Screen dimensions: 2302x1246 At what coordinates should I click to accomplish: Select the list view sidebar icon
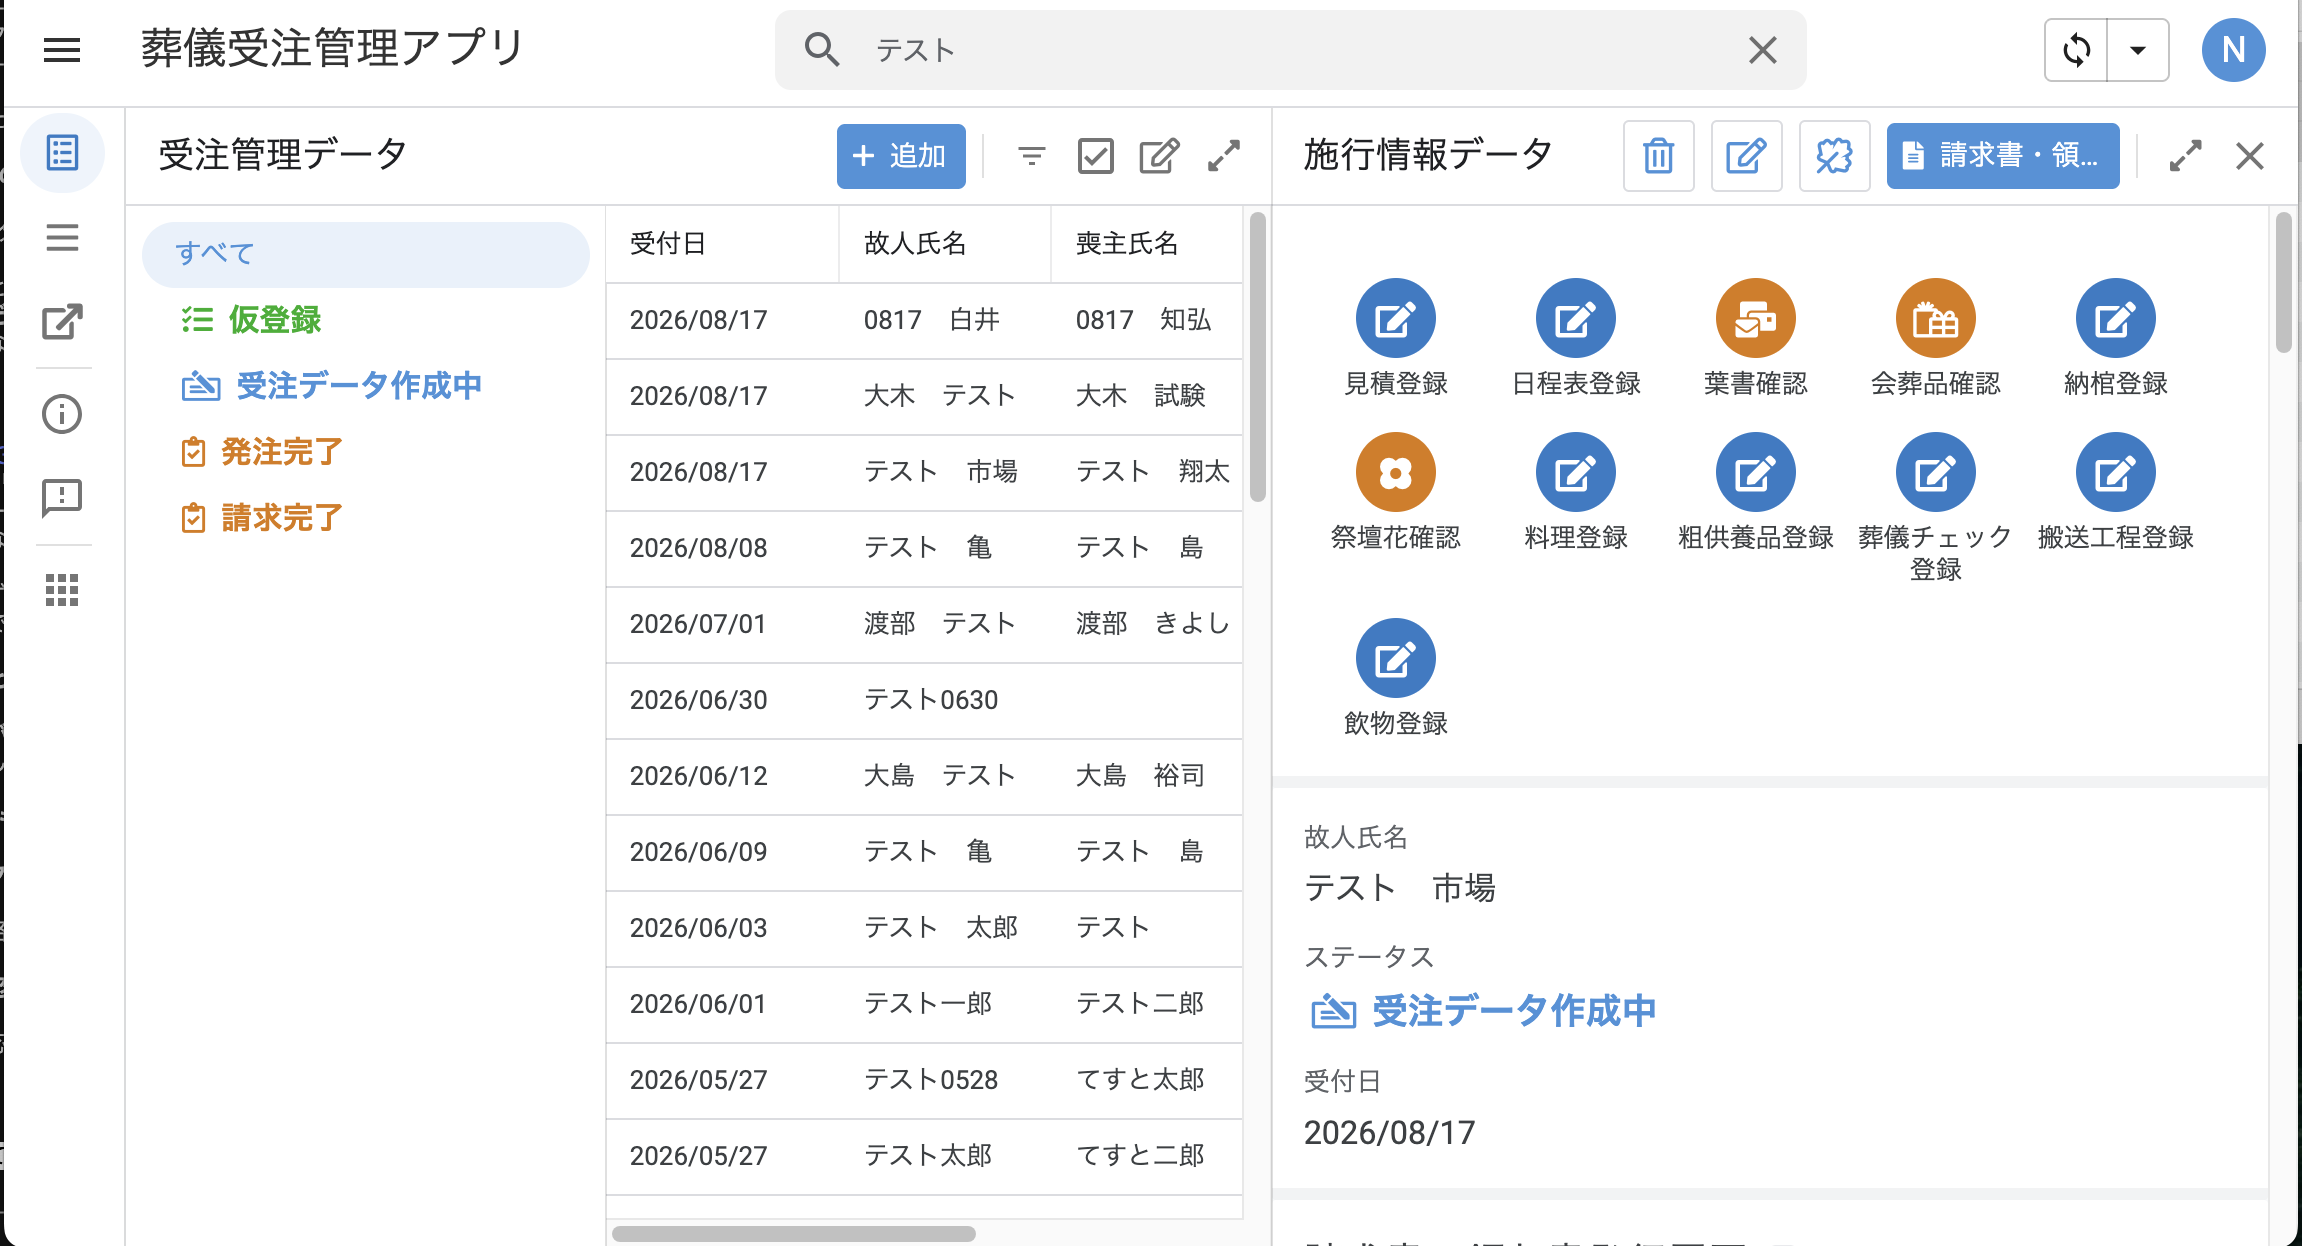[x=62, y=153]
